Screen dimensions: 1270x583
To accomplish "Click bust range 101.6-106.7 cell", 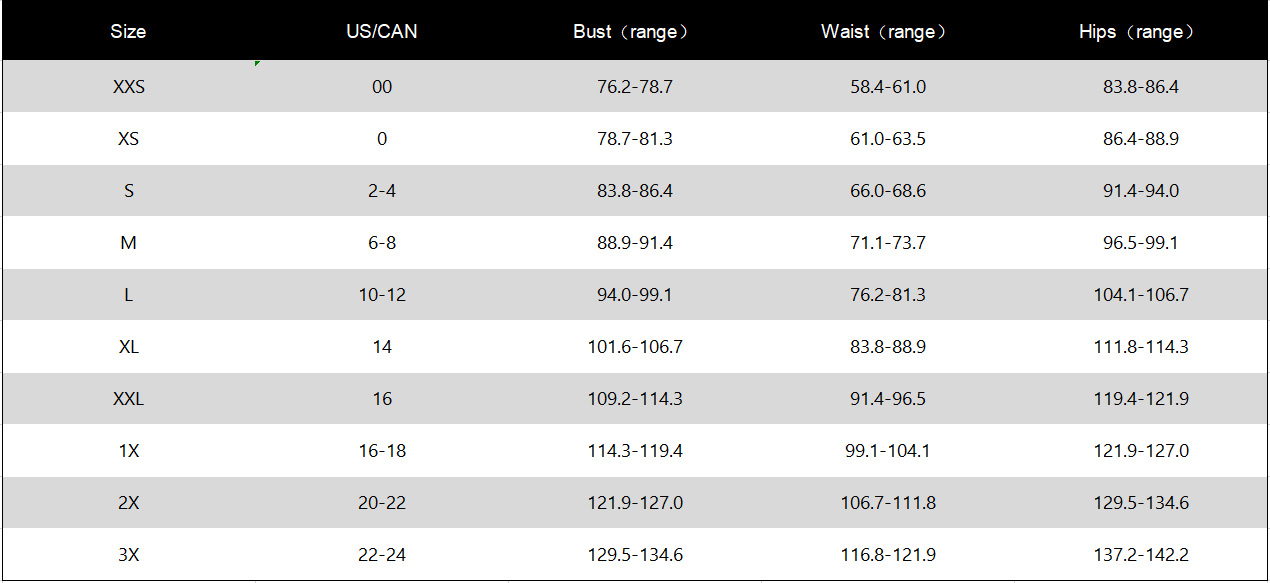I will coord(634,347).
